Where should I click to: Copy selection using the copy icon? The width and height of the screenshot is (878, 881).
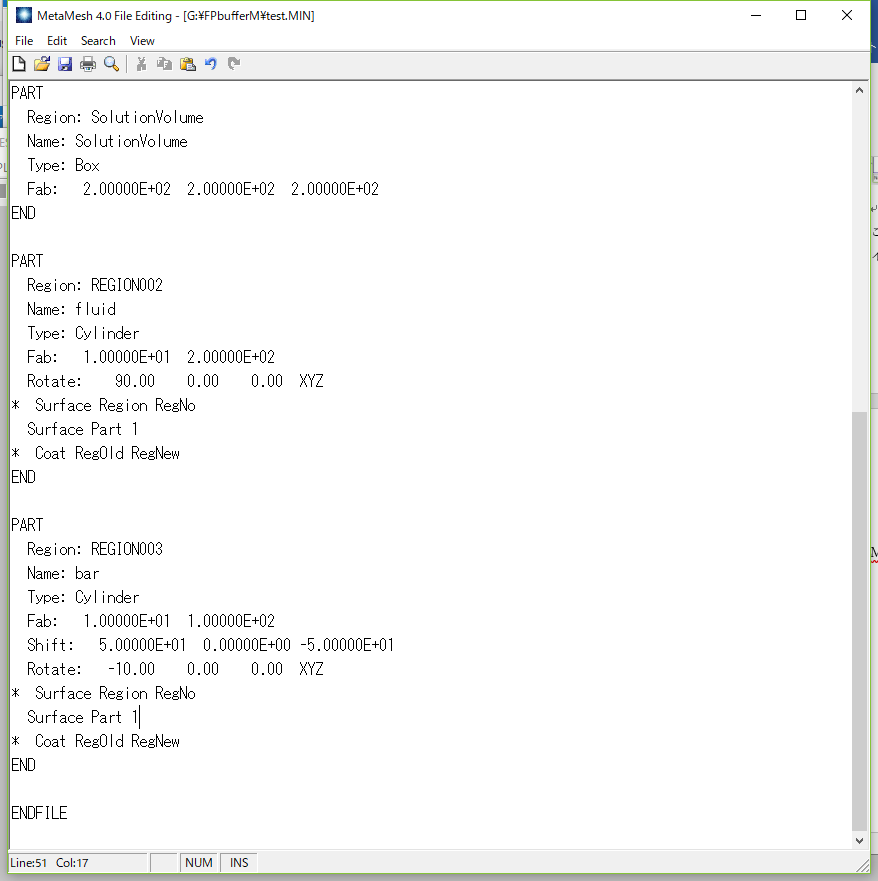click(164, 64)
